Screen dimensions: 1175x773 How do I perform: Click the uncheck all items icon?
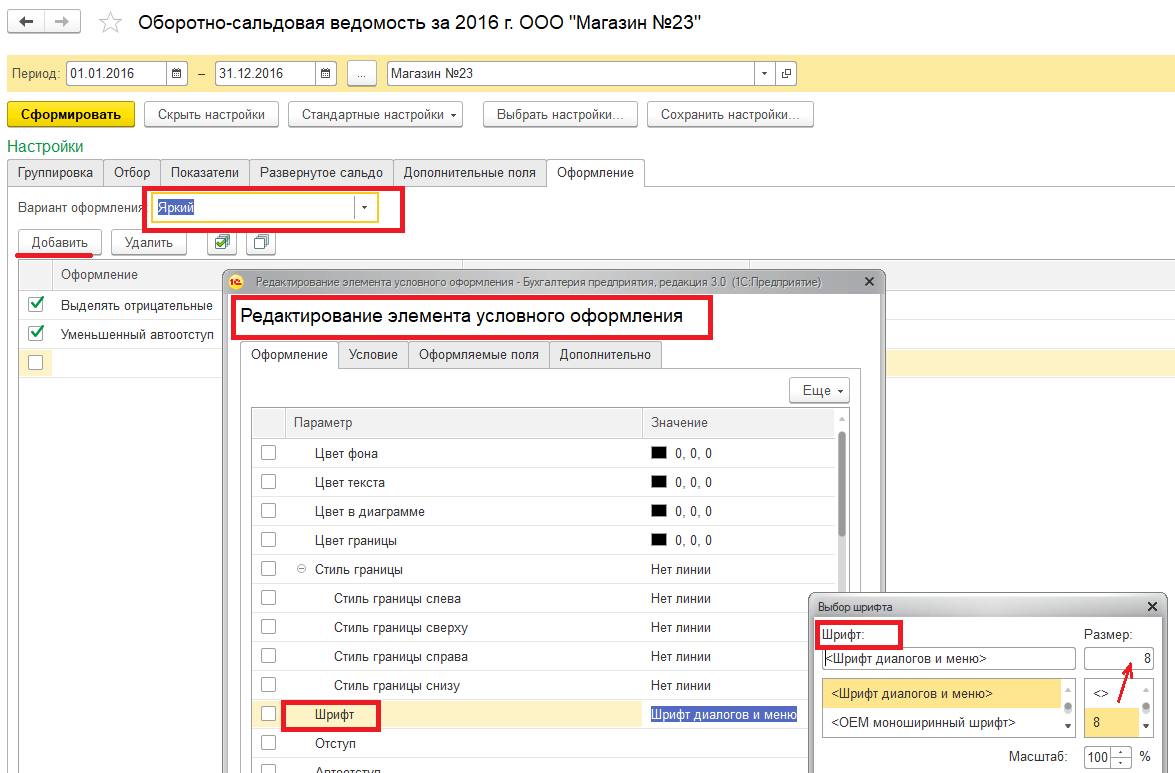[260, 242]
